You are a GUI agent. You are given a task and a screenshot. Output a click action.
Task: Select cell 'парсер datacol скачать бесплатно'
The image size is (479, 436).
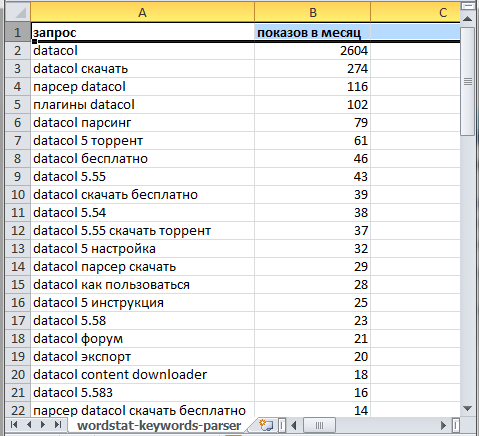(142, 410)
